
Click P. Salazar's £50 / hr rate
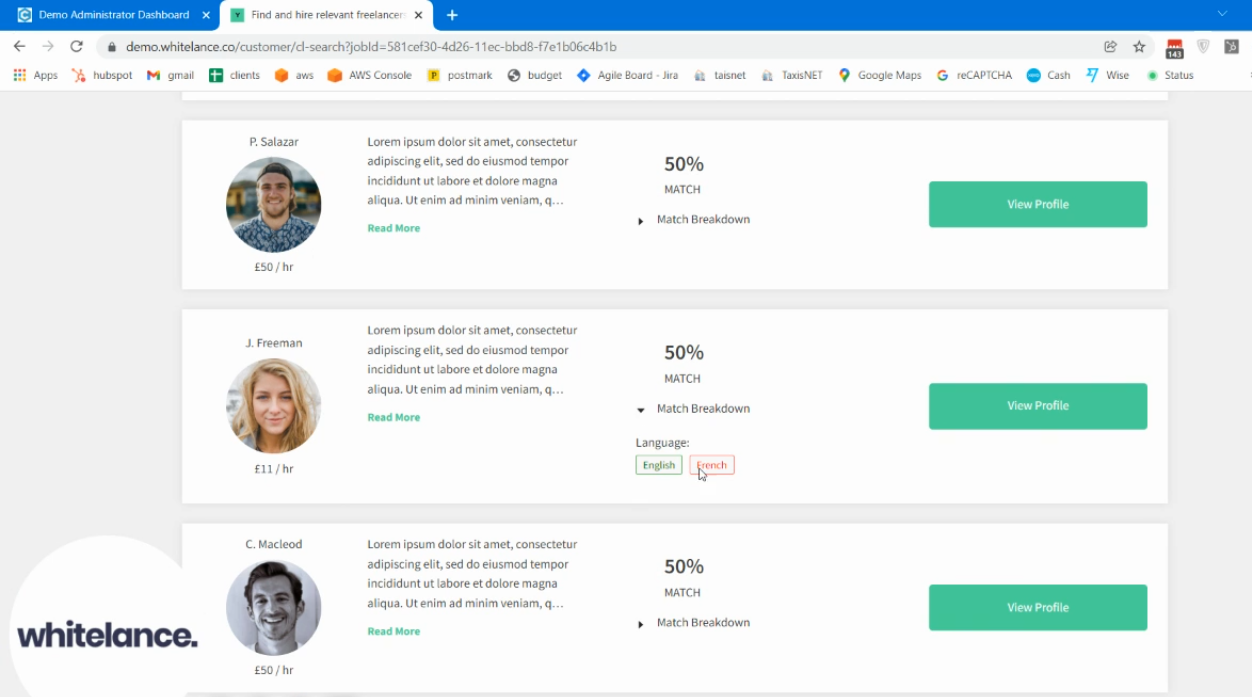[274, 267]
